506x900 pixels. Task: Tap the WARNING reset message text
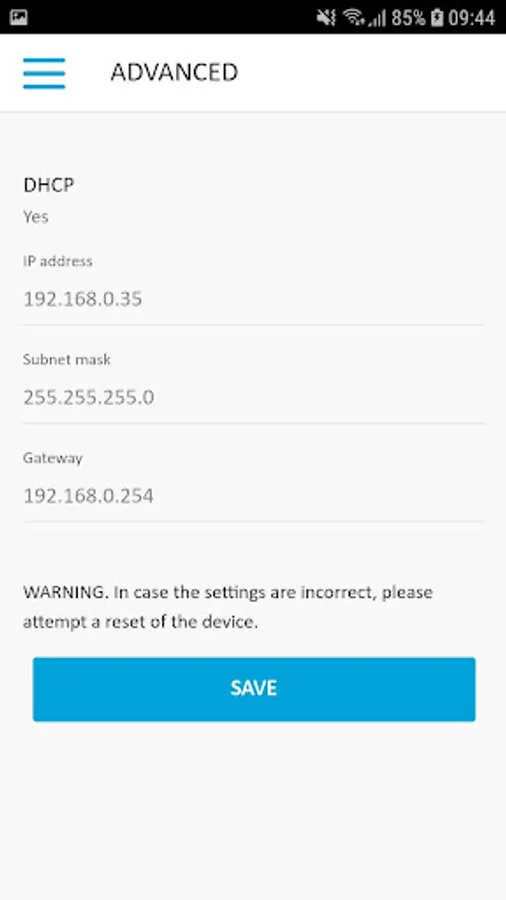(x=228, y=607)
